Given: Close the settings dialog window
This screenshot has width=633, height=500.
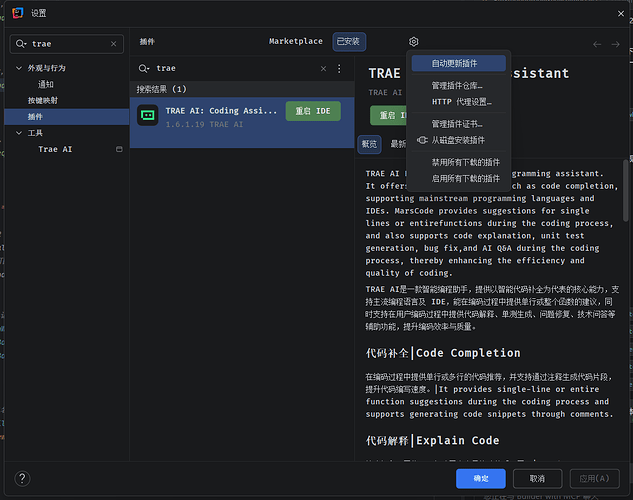Looking at the screenshot, I should point(621,14).
